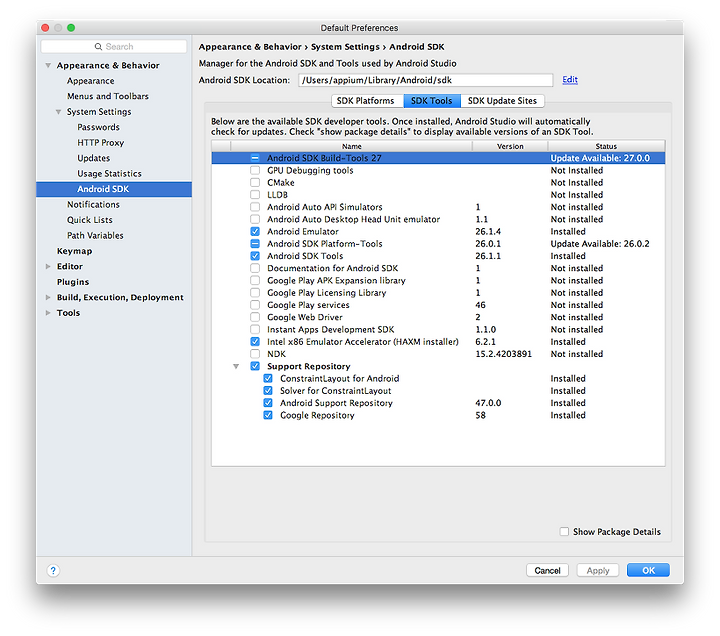Check the GPU Debugging tools box
720x636 pixels.
pyautogui.click(x=255, y=170)
